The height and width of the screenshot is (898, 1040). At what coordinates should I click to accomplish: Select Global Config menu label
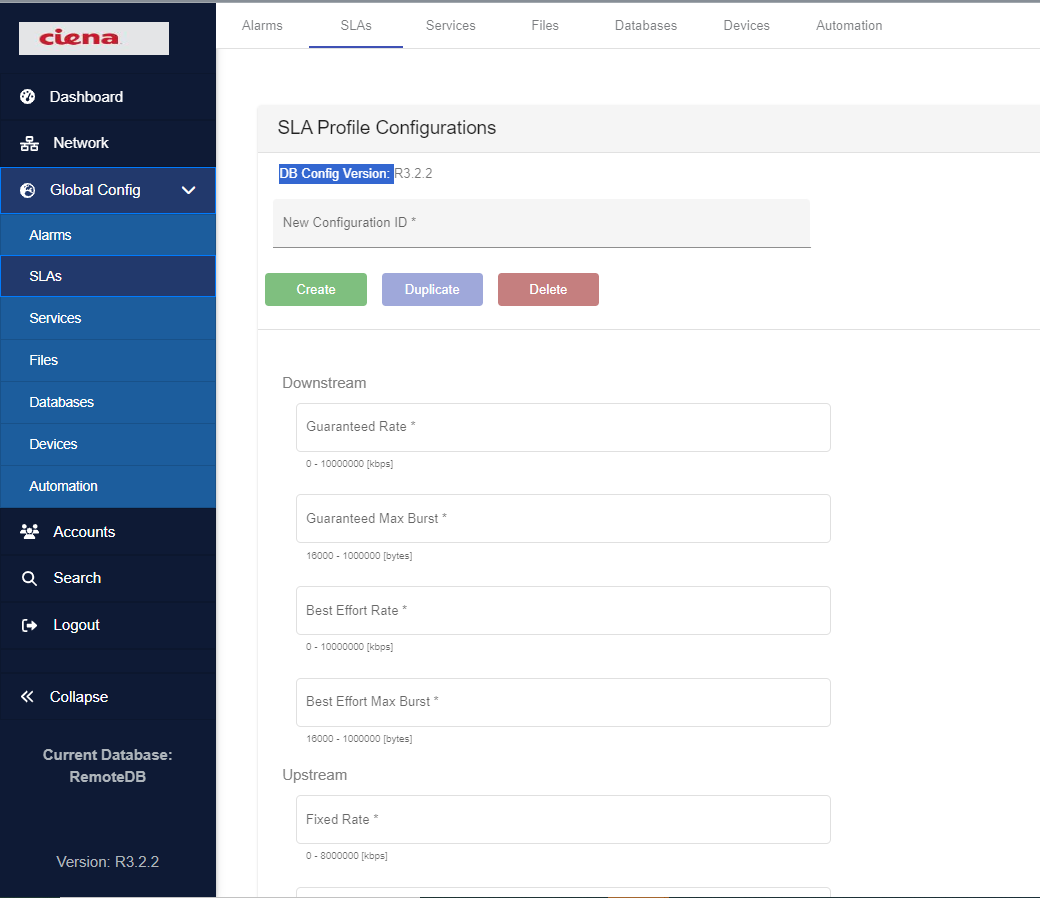tap(95, 190)
